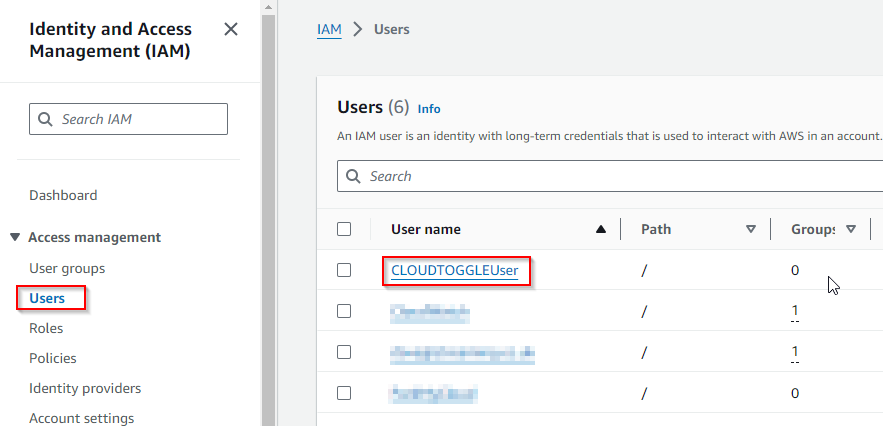The height and width of the screenshot is (426, 883).
Task: Open Policies in the sidebar
Action: (x=53, y=358)
